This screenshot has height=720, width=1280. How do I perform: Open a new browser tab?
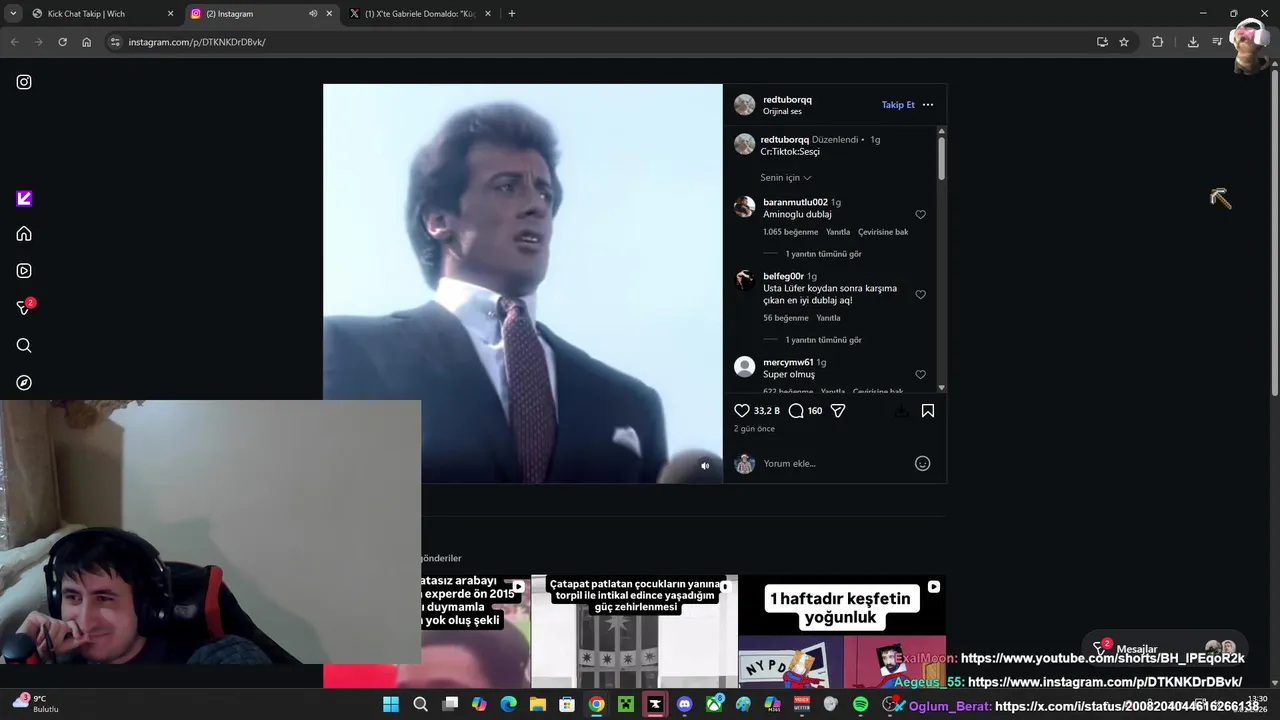click(512, 14)
